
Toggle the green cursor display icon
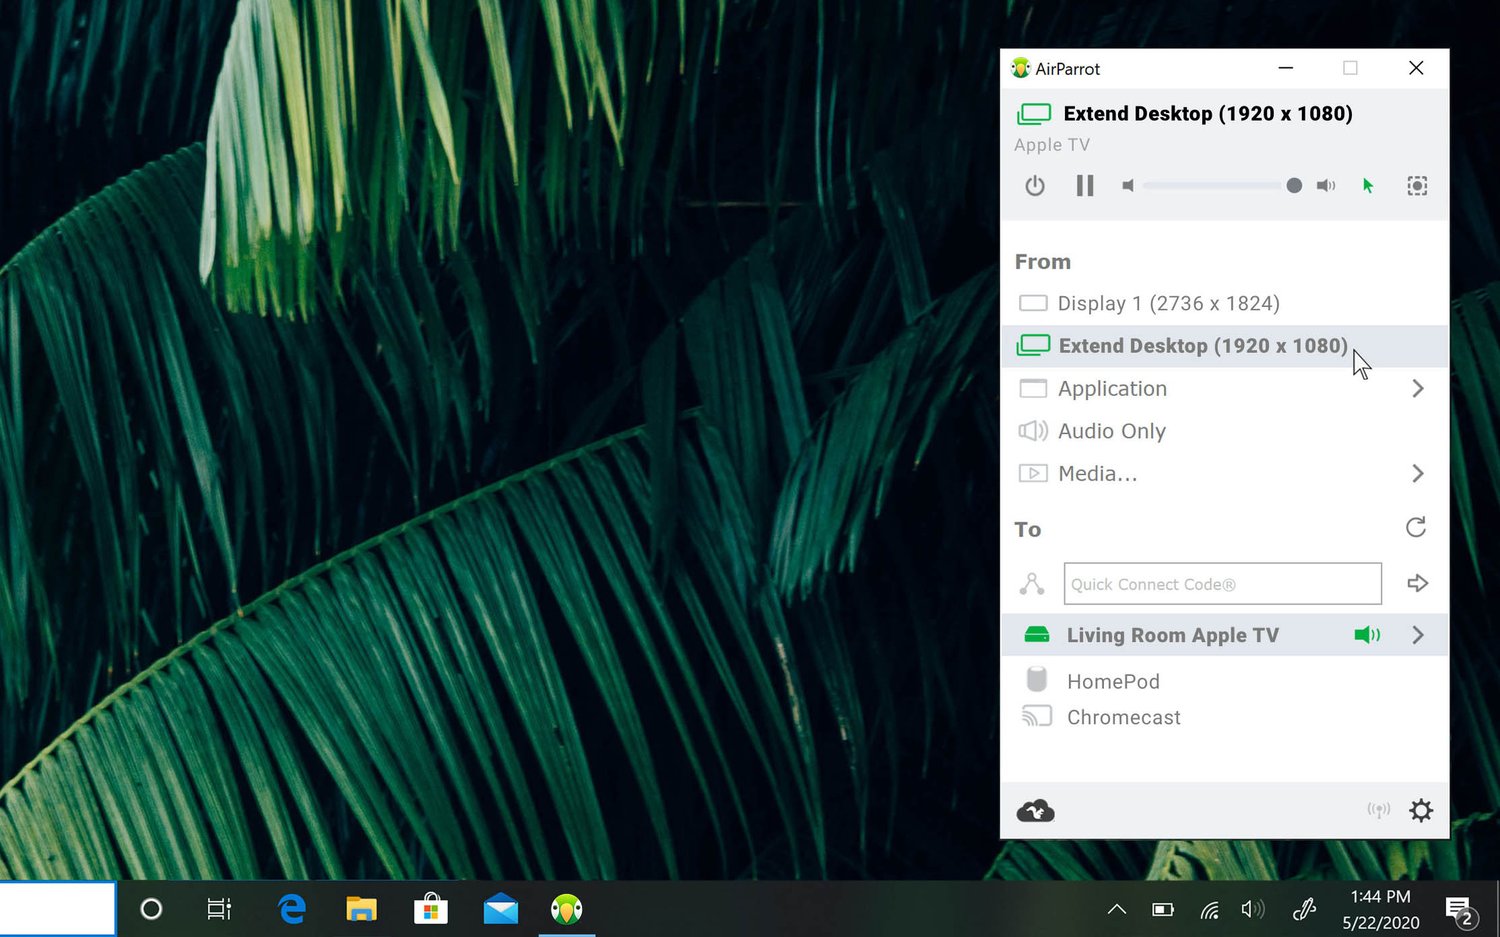click(1368, 186)
